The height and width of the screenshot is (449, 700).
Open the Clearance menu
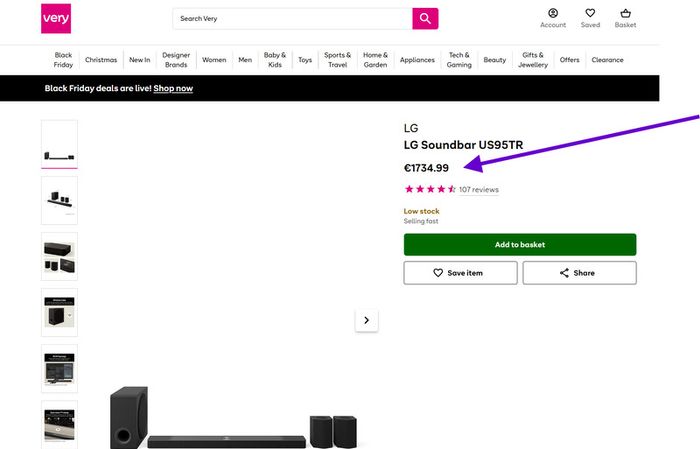tap(607, 60)
